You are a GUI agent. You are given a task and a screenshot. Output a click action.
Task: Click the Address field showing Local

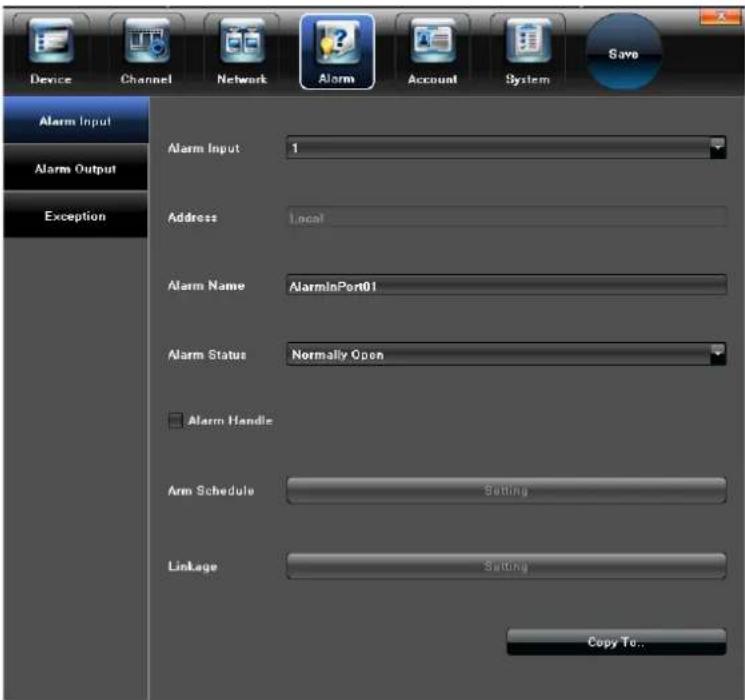point(506,218)
